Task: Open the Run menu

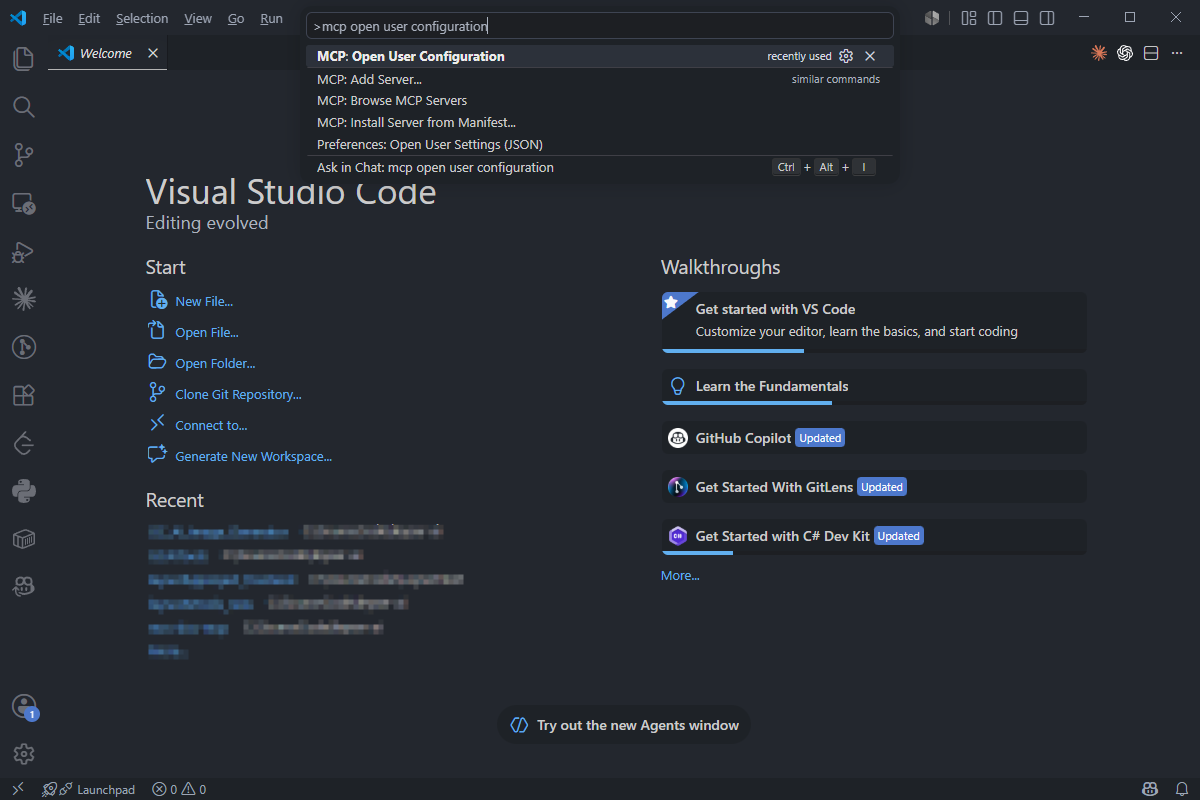Action: click(271, 18)
